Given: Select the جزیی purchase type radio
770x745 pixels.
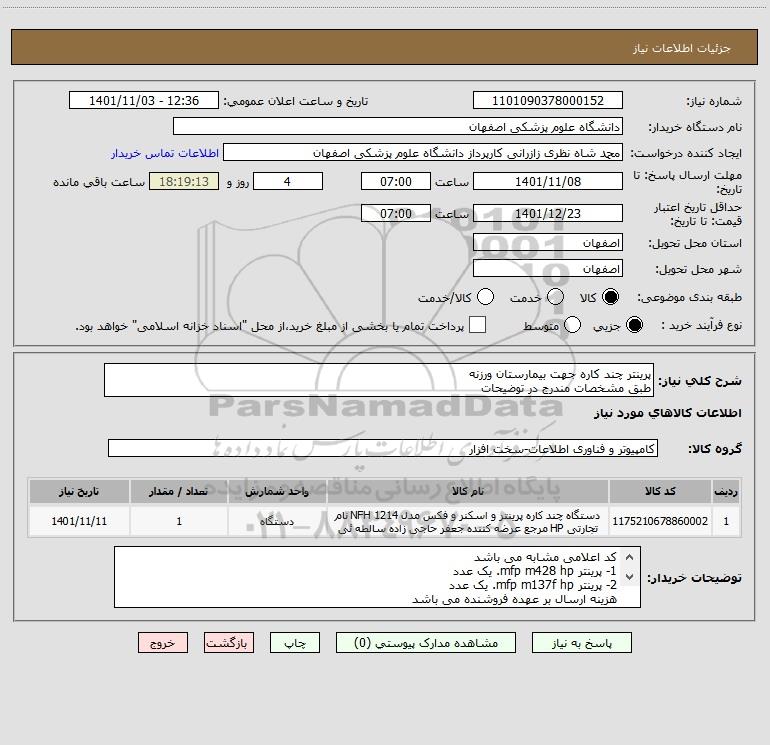Looking at the screenshot, I should click(x=634, y=325).
